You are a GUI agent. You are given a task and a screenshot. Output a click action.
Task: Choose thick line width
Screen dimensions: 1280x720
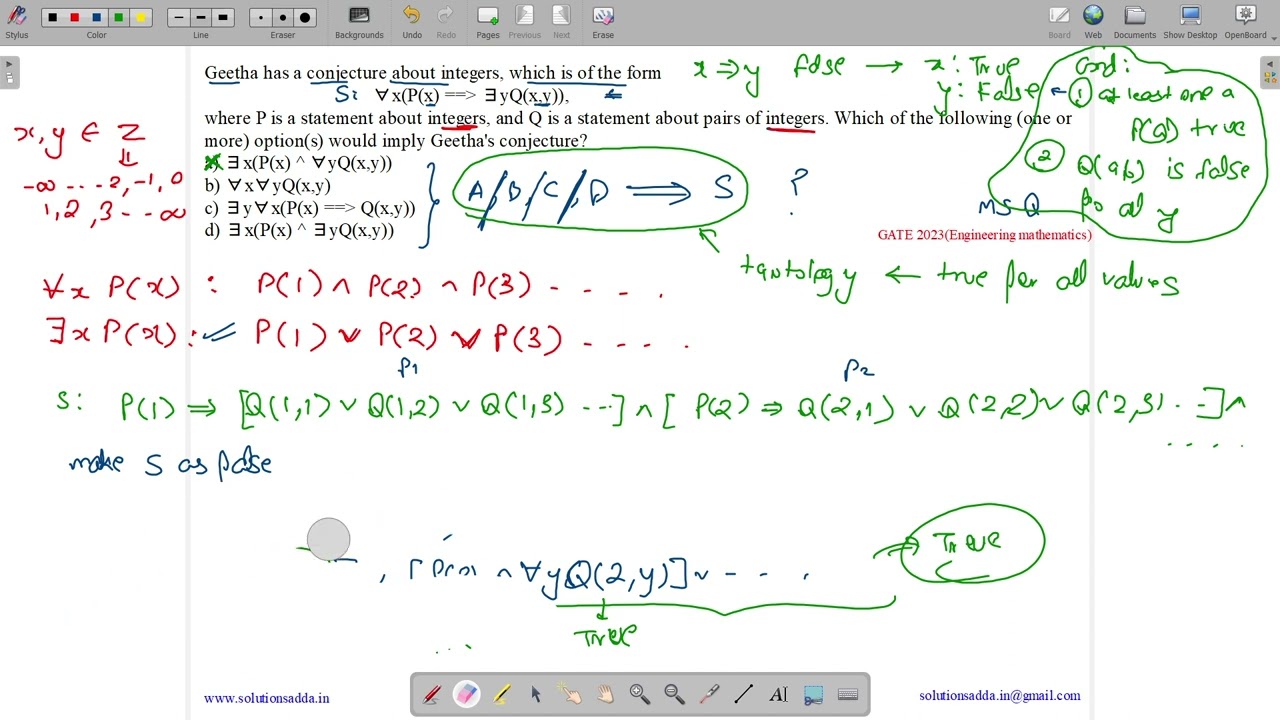coord(223,17)
